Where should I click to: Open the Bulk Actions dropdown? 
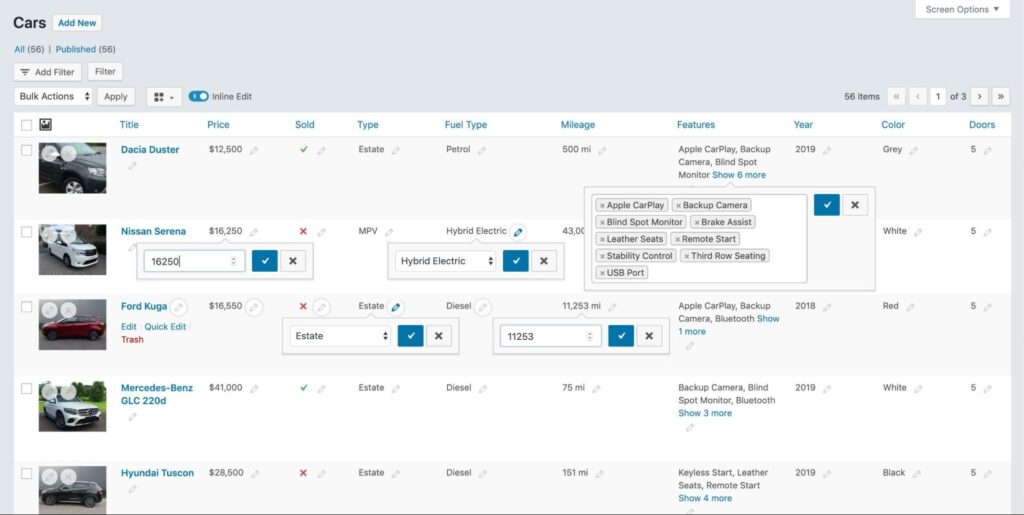pyautogui.click(x=54, y=97)
